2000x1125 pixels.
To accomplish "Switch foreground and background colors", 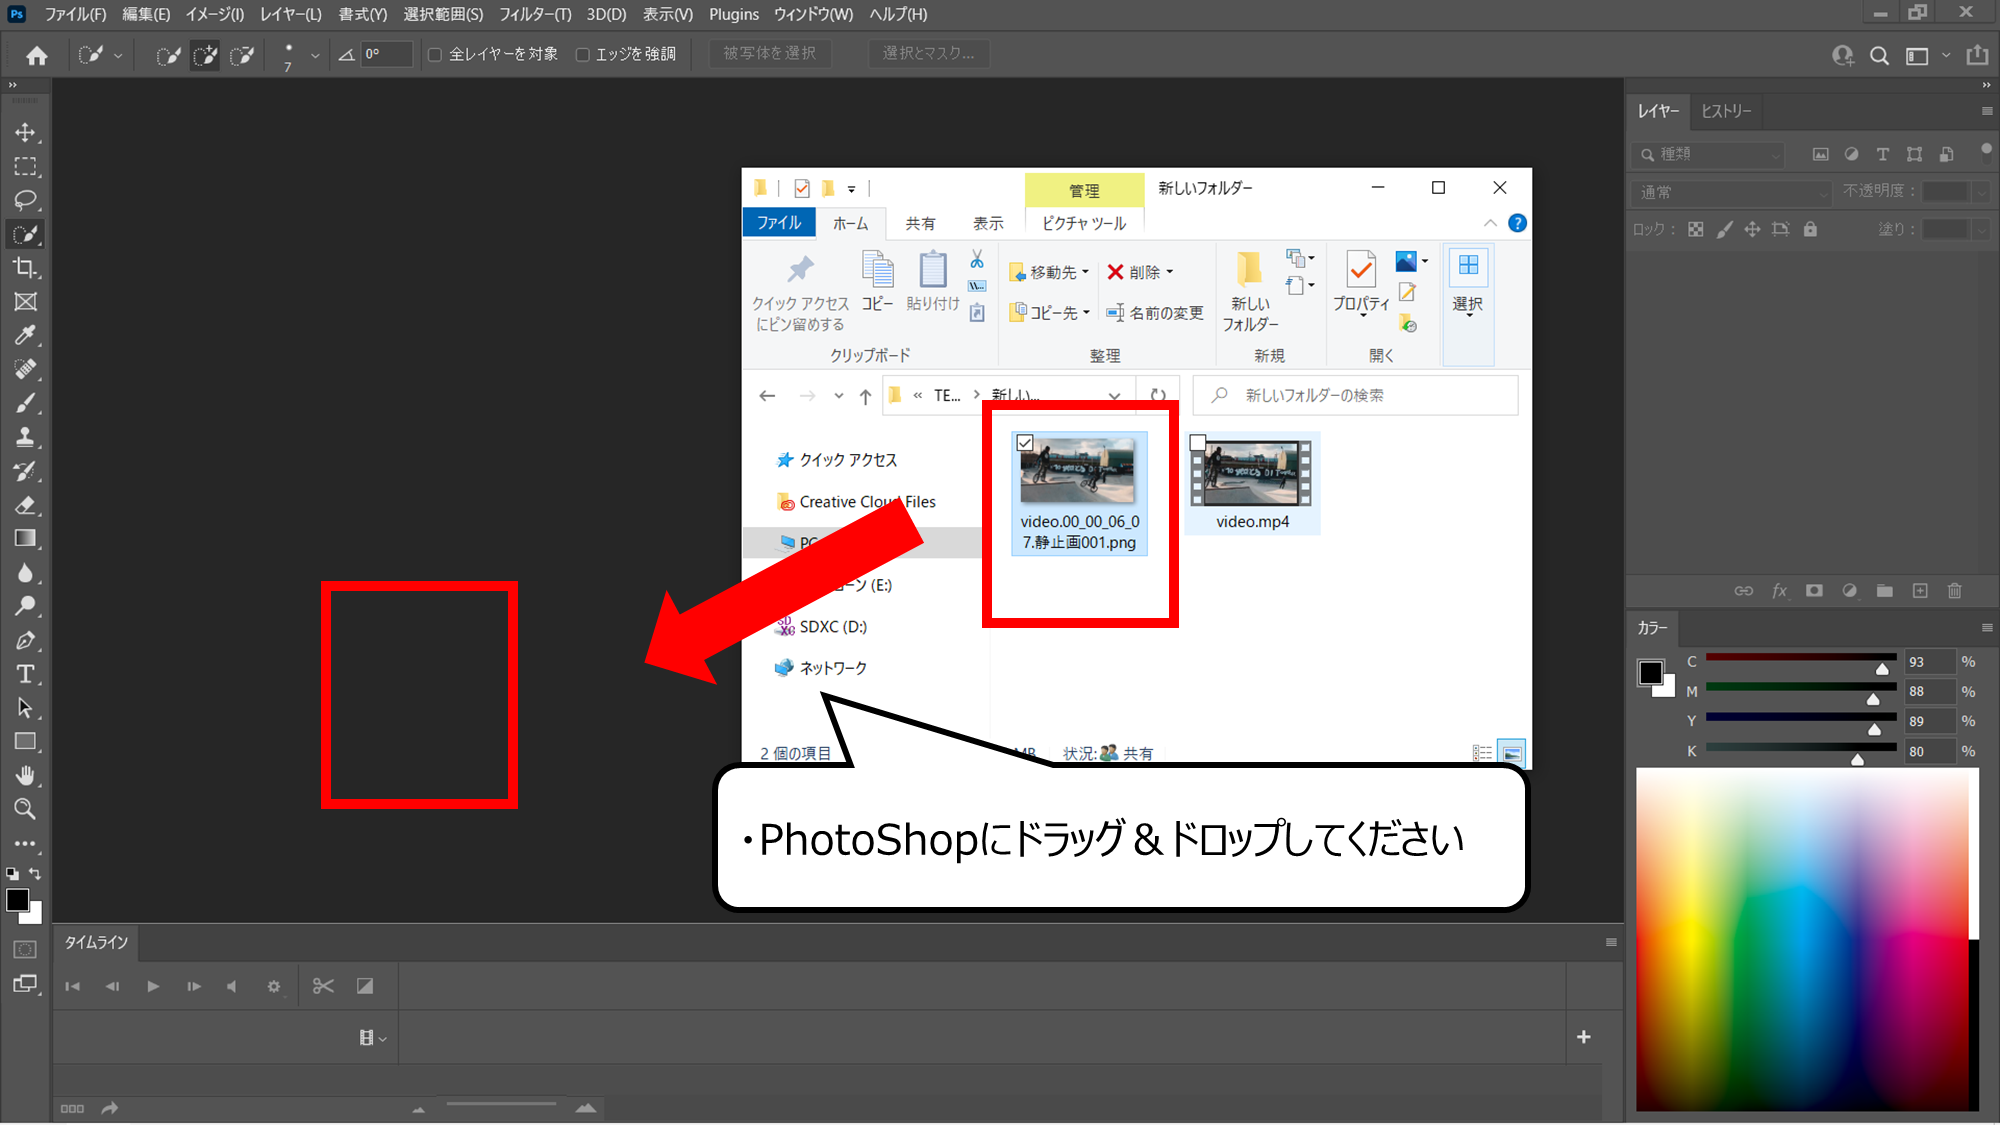I will click(x=35, y=873).
